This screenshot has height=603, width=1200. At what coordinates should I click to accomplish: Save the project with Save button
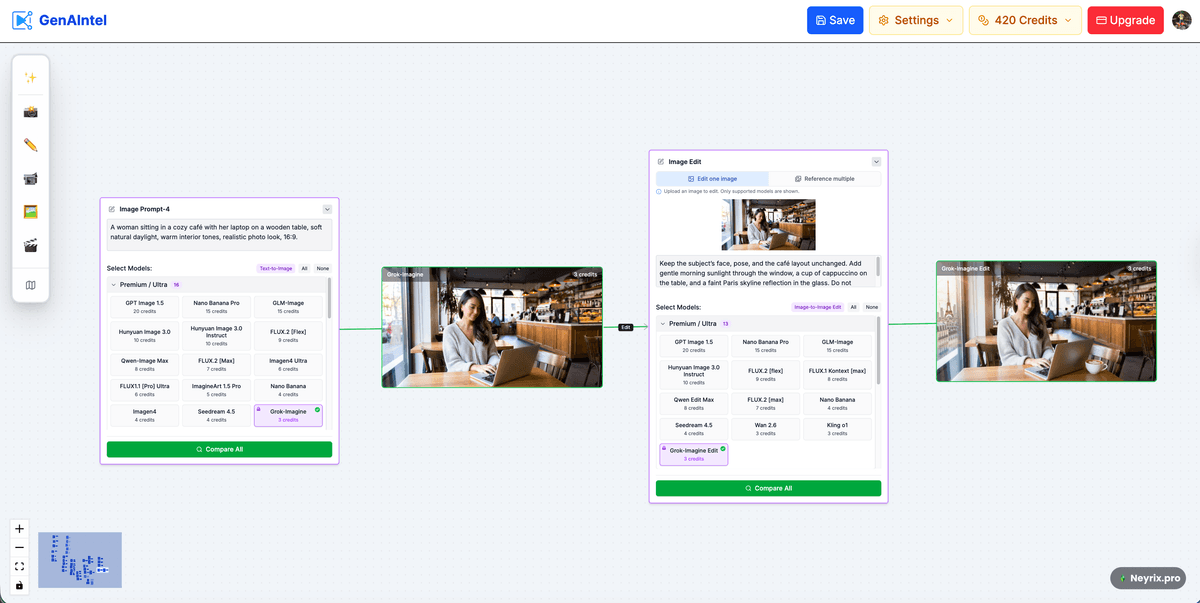click(x=835, y=20)
